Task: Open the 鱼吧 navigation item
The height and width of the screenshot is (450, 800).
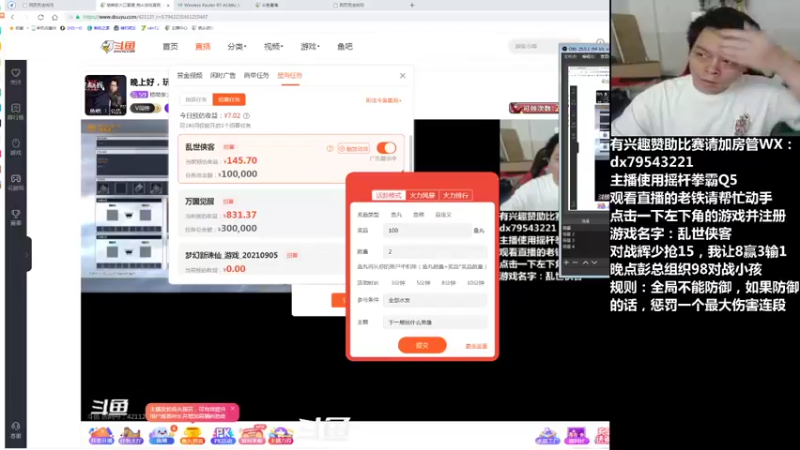Action: click(x=345, y=46)
